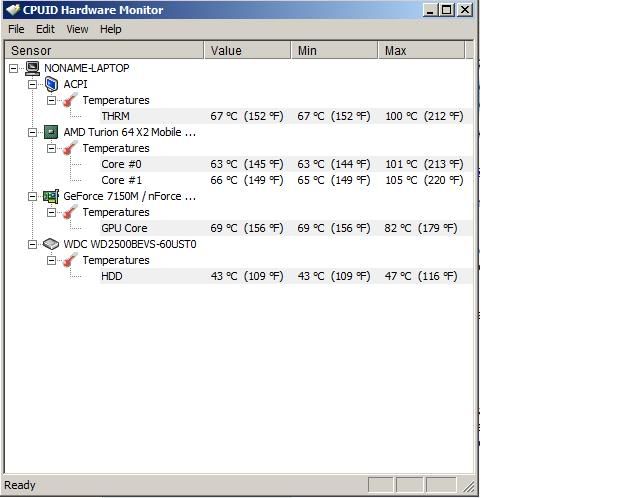Select the ACPI label

(x=76, y=84)
